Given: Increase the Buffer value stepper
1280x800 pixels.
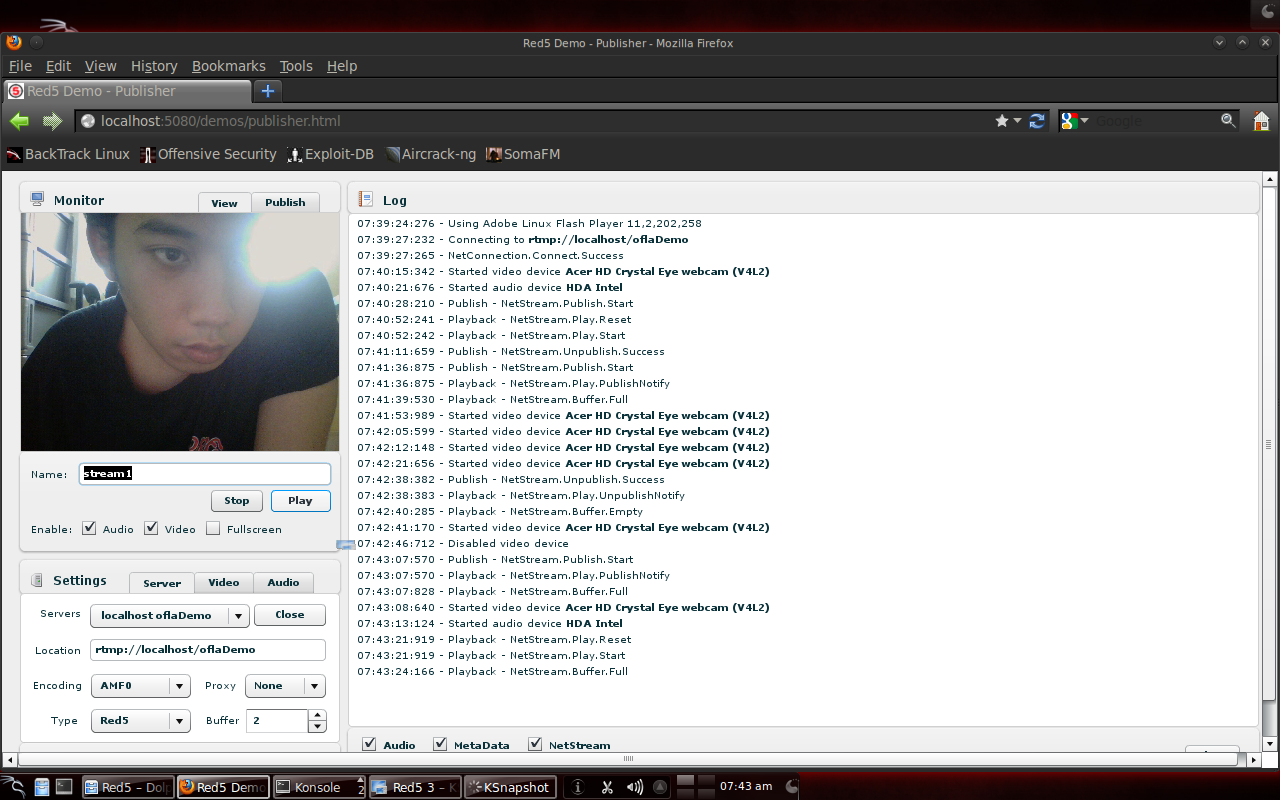Looking at the screenshot, I should point(317,715).
